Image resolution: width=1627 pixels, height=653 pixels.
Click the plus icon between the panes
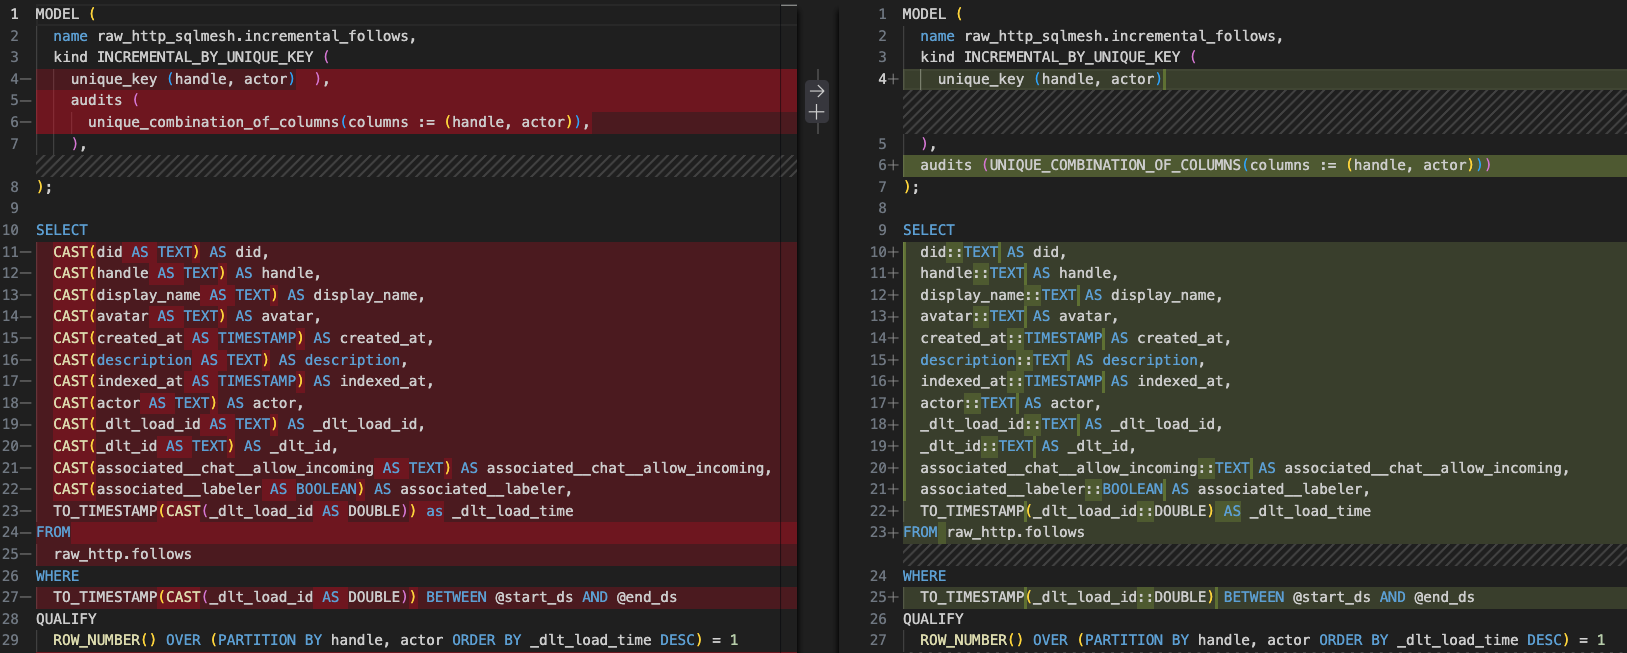pyautogui.click(x=817, y=112)
